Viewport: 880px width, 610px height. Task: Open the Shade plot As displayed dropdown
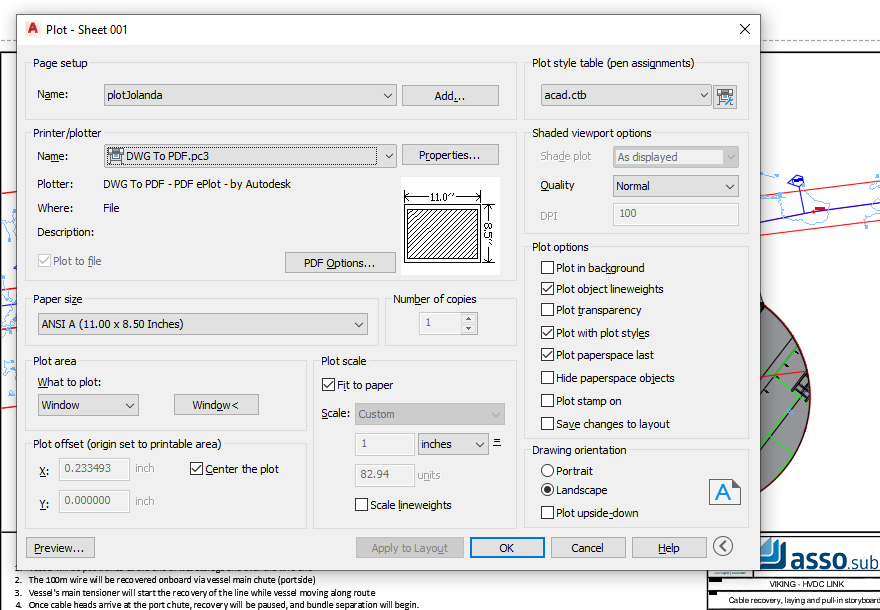point(676,157)
